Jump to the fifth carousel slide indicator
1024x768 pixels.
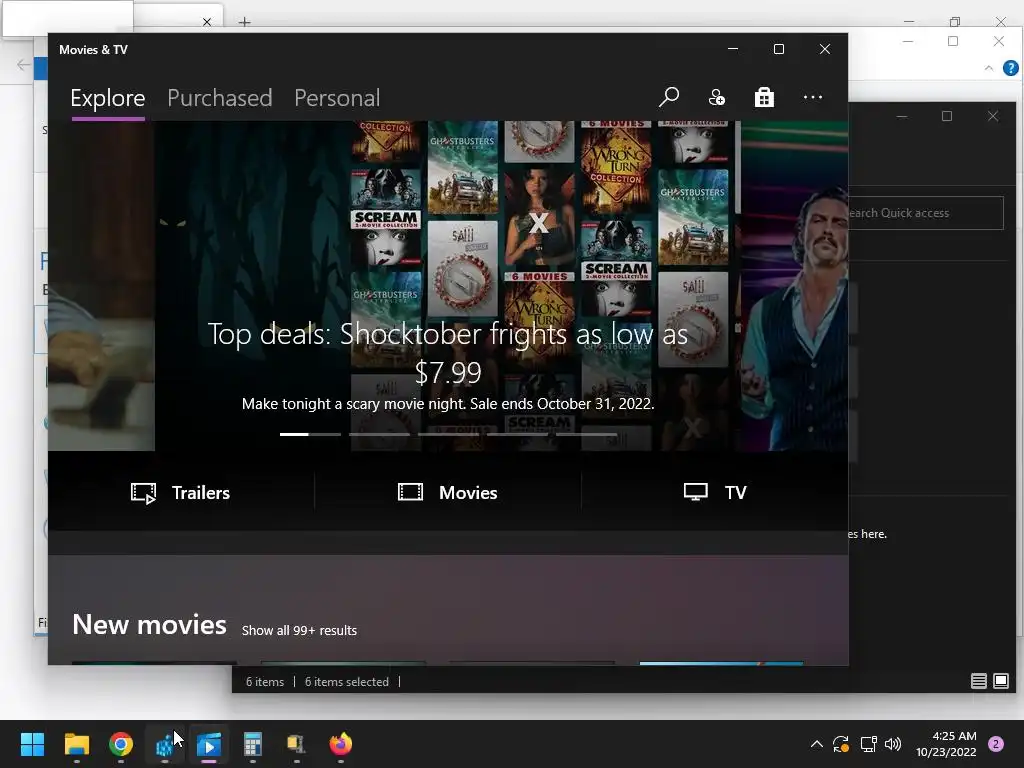(x=586, y=434)
